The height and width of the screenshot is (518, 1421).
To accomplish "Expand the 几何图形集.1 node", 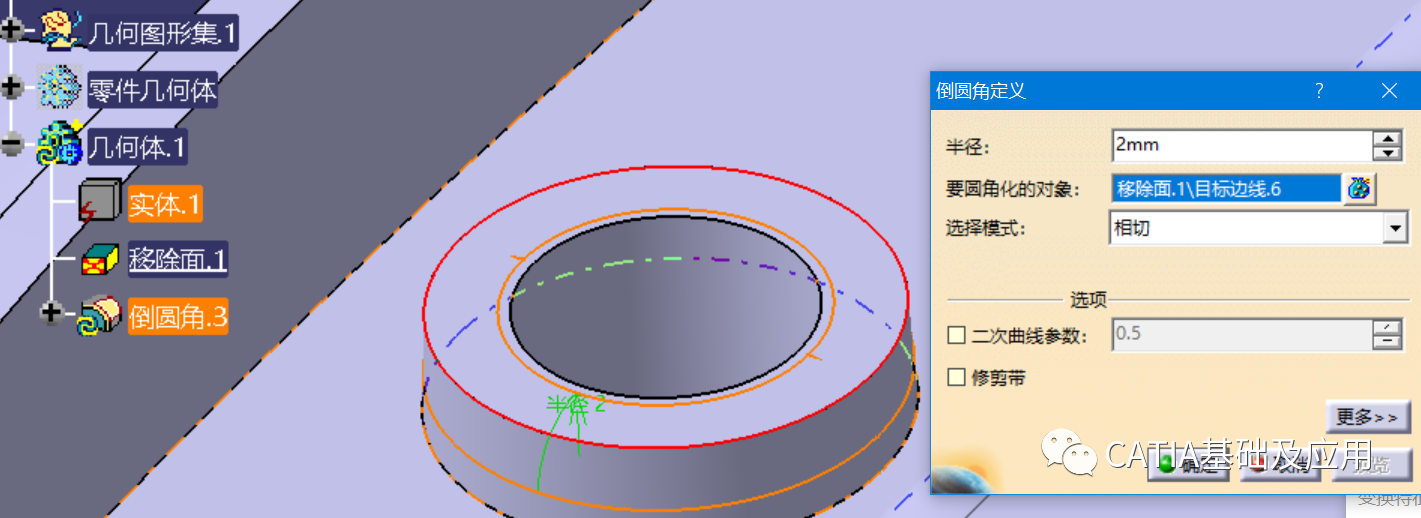I will 12,31.
